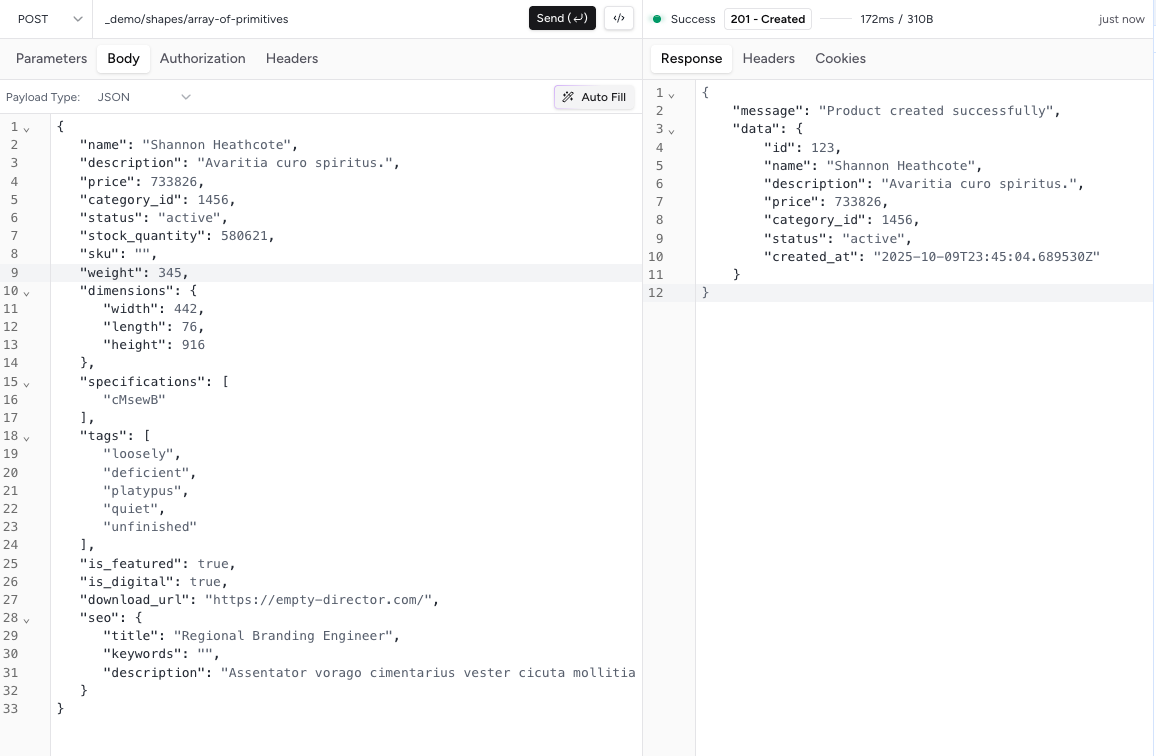The height and width of the screenshot is (756, 1156).
Task: Click the Auto Fill button
Action: tap(594, 97)
